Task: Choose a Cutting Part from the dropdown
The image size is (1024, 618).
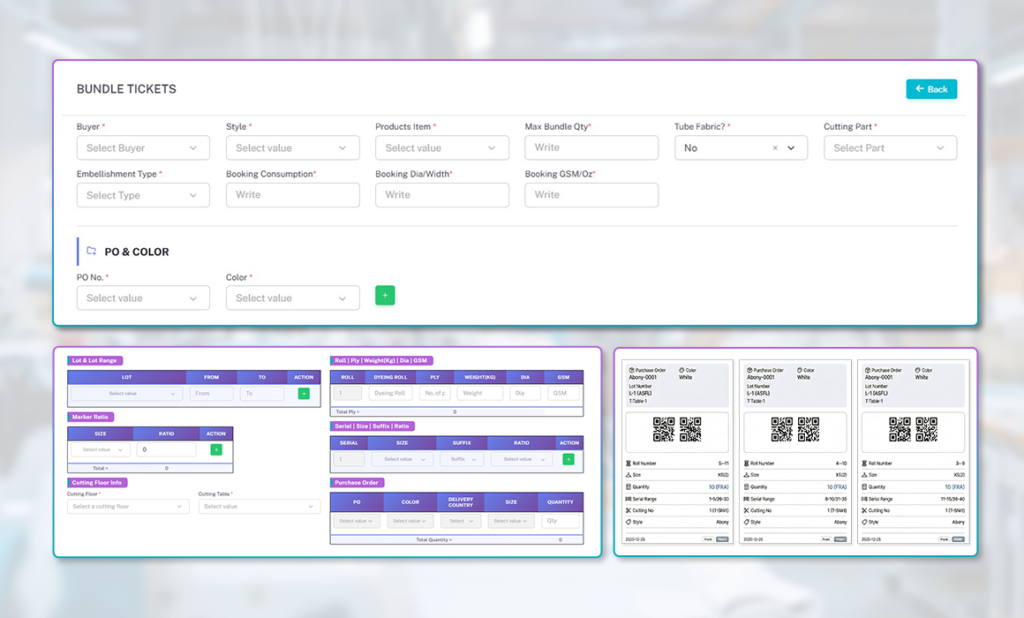Action: (890, 148)
